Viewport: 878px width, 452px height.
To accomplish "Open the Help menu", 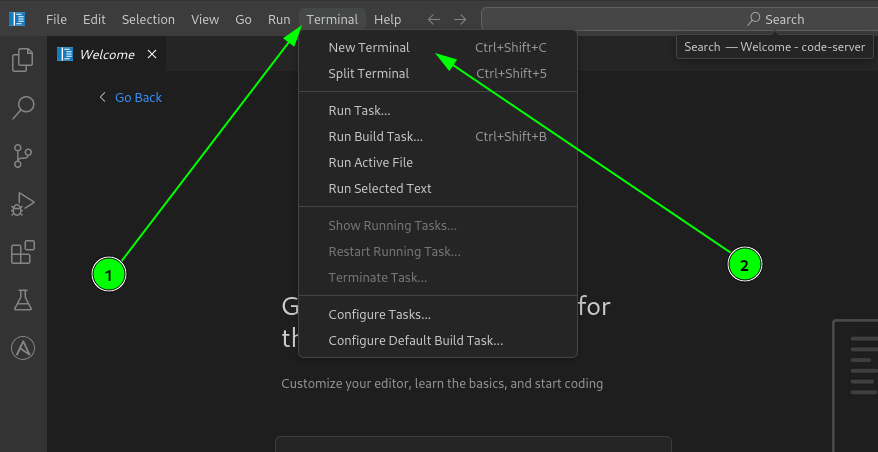I will point(387,20).
